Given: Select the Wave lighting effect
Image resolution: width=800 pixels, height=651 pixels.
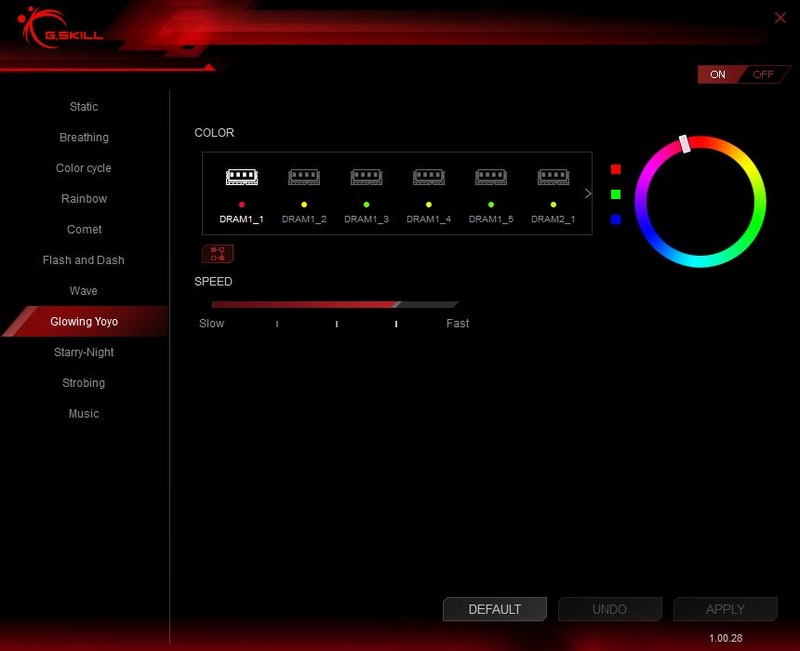Looking at the screenshot, I should point(84,291).
